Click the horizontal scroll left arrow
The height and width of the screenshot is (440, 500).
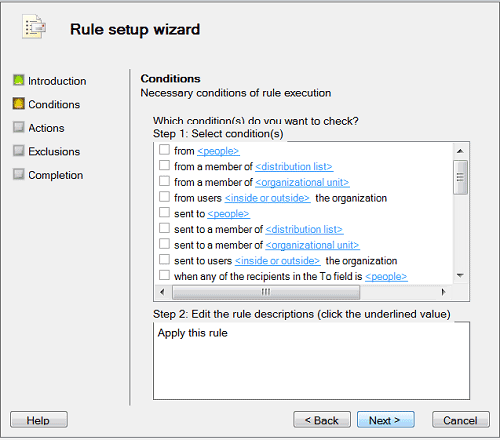(162, 292)
